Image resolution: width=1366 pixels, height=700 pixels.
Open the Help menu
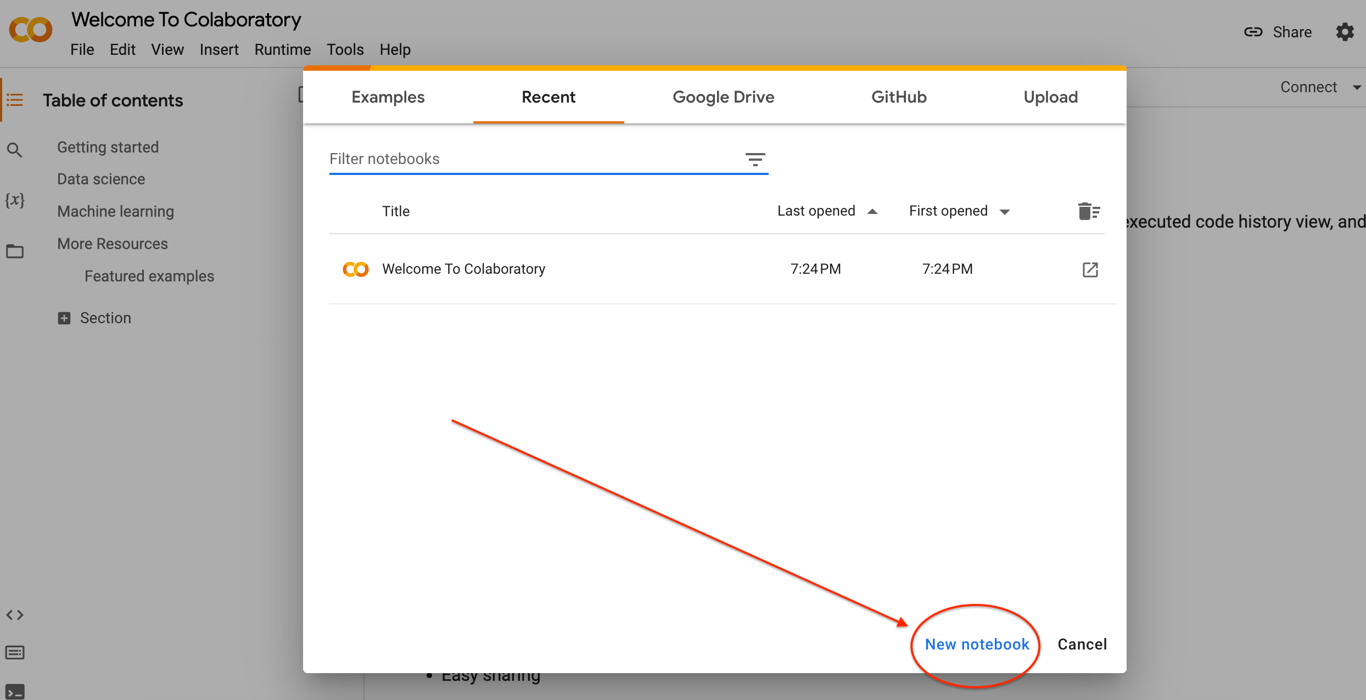click(395, 49)
